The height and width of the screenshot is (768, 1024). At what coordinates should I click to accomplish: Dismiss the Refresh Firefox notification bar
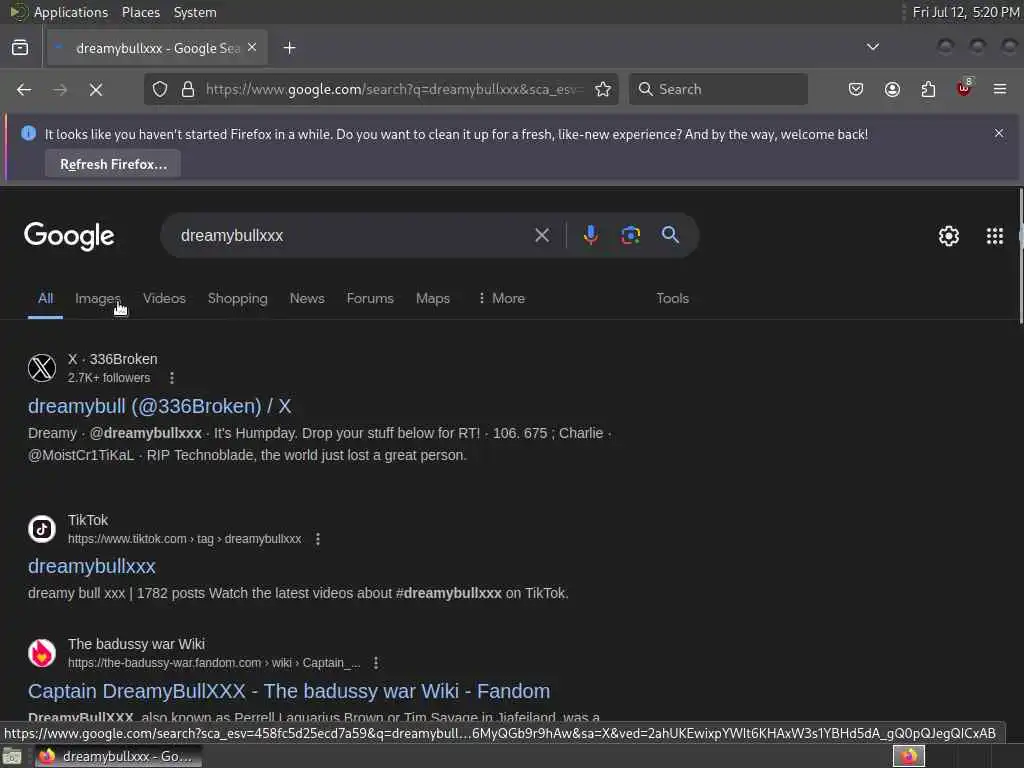pyautogui.click(x=999, y=133)
